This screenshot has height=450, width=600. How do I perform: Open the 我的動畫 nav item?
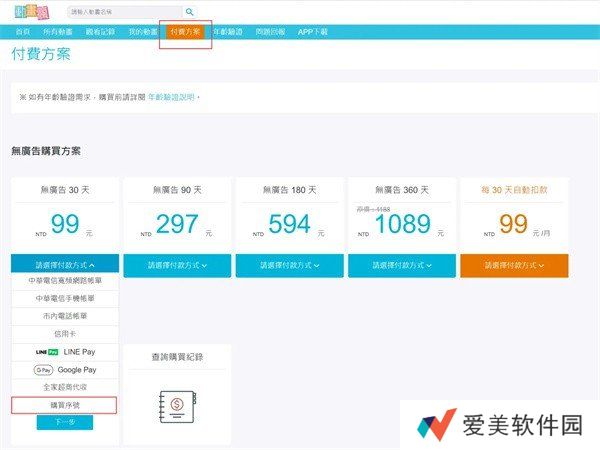click(143, 32)
